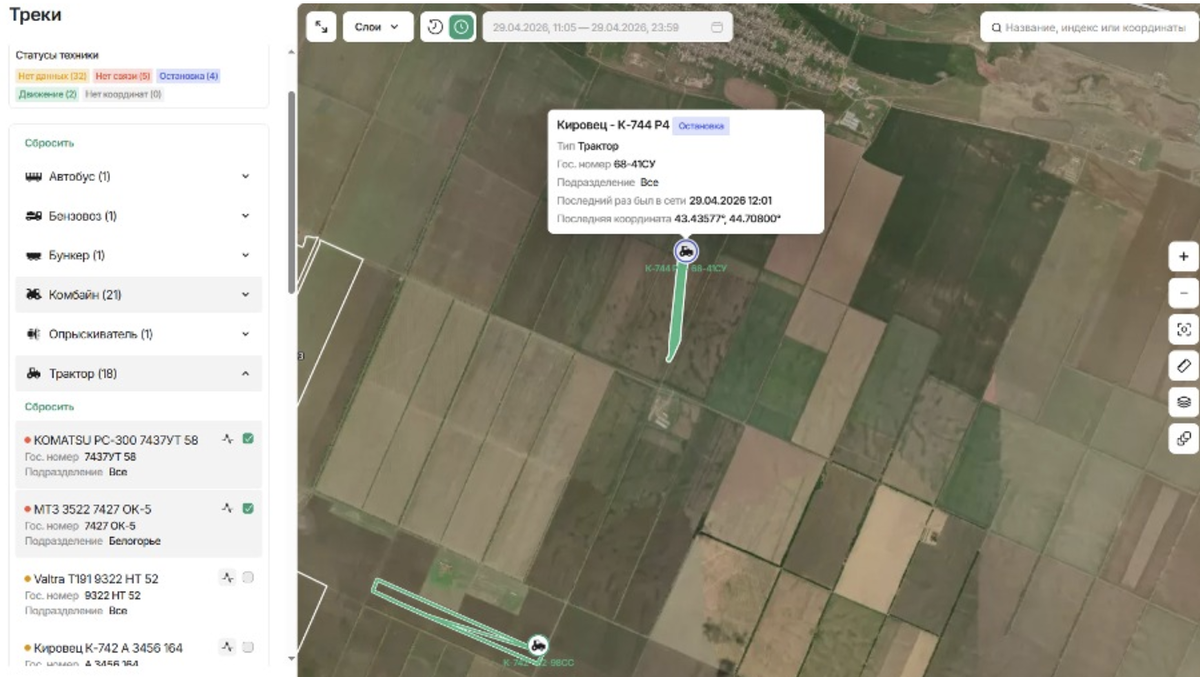Open map layers stack icon
The height and width of the screenshot is (677, 1200).
[x=1184, y=402]
